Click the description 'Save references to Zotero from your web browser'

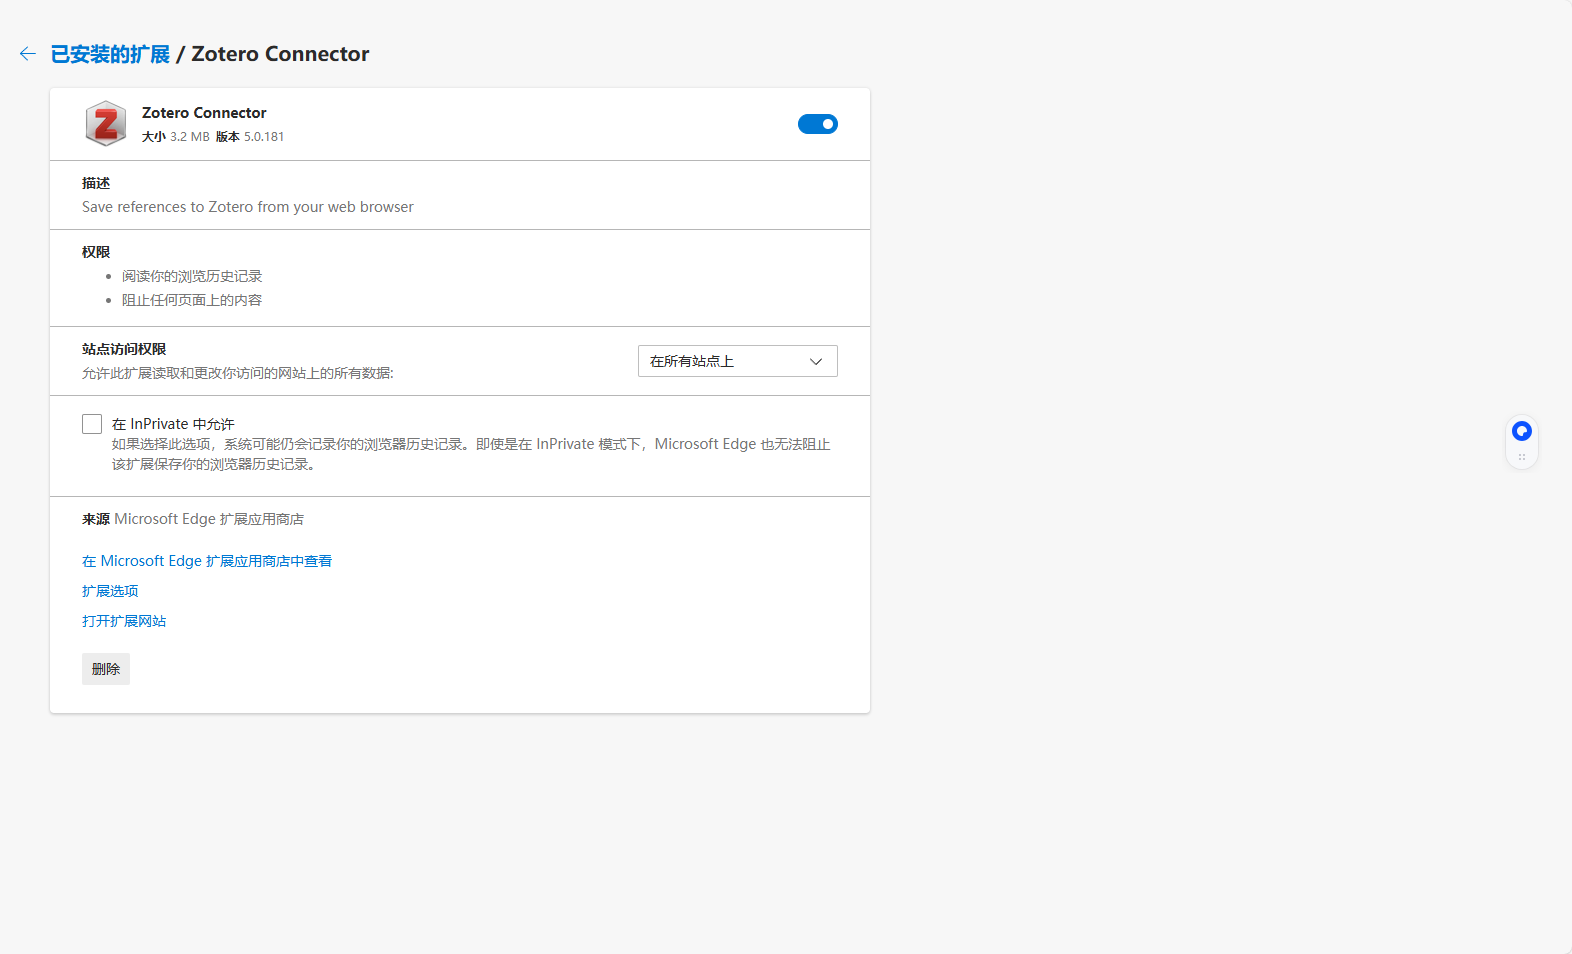(x=248, y=207)
